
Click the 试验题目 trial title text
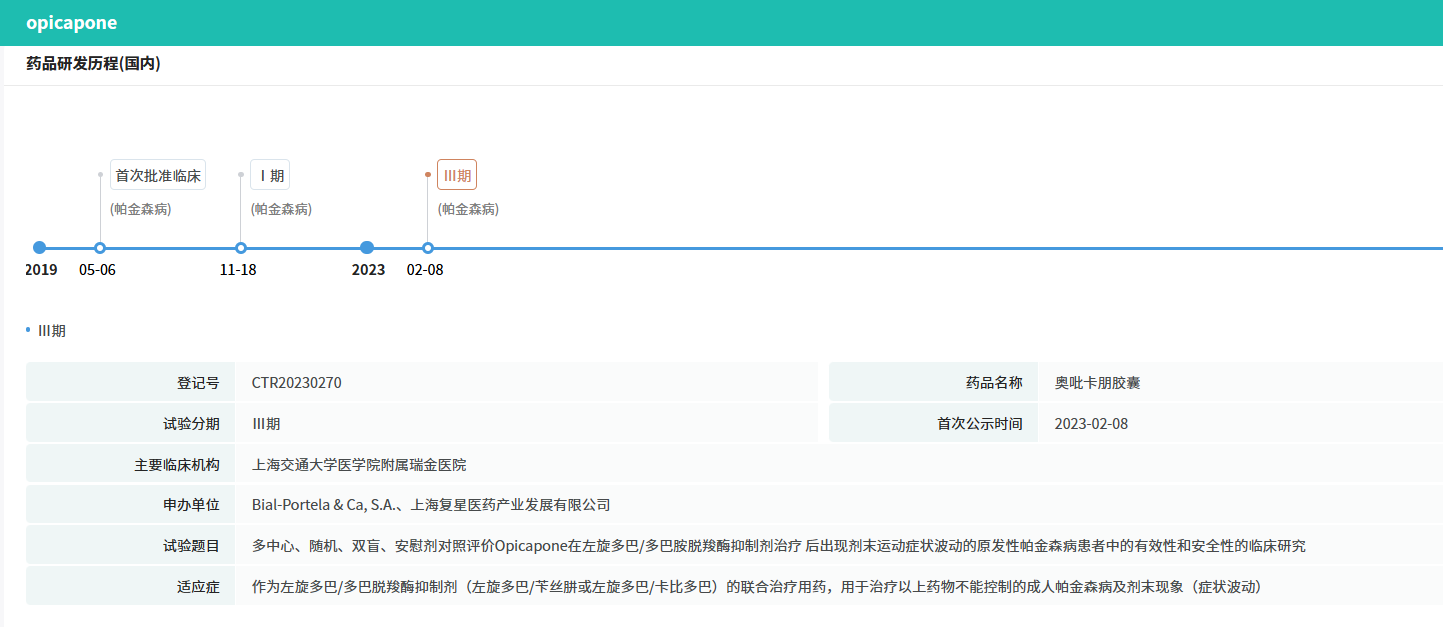click(778, 546)
